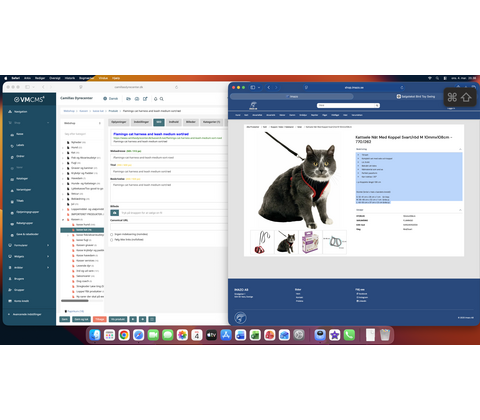The image size is (480, 420).
Task: Click the search magnifier icon in CMS header
Action: click(162, 99)
